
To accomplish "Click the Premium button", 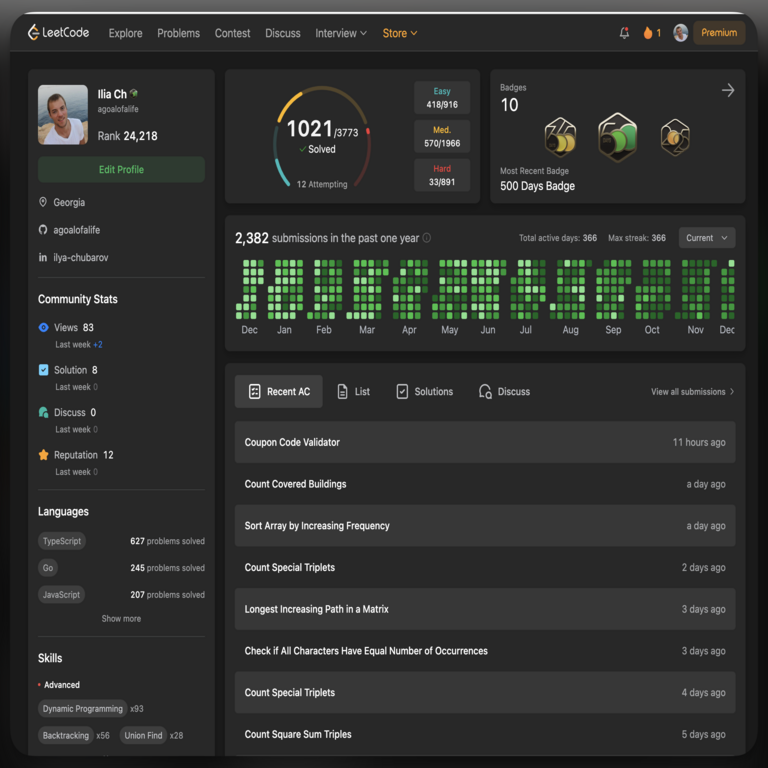I will click(718, 33).
